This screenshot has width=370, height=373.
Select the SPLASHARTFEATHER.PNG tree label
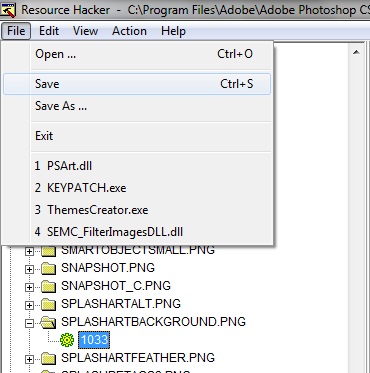138,358
